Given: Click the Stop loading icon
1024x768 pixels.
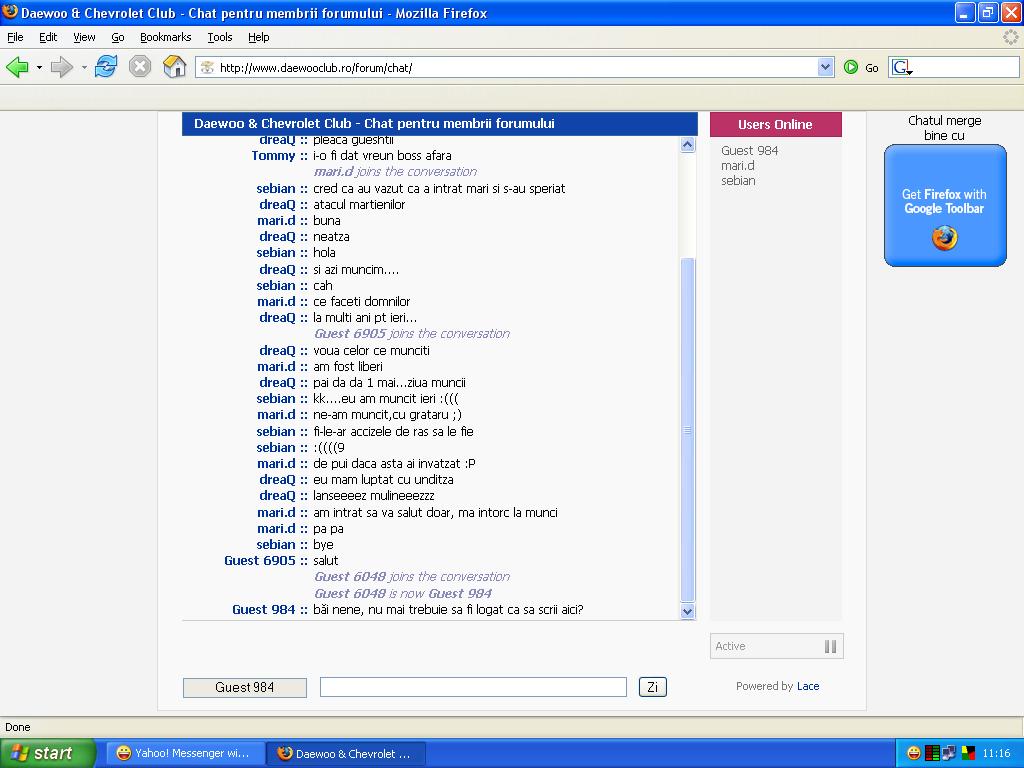Looking at the screenshot, I should coord(140,67).
